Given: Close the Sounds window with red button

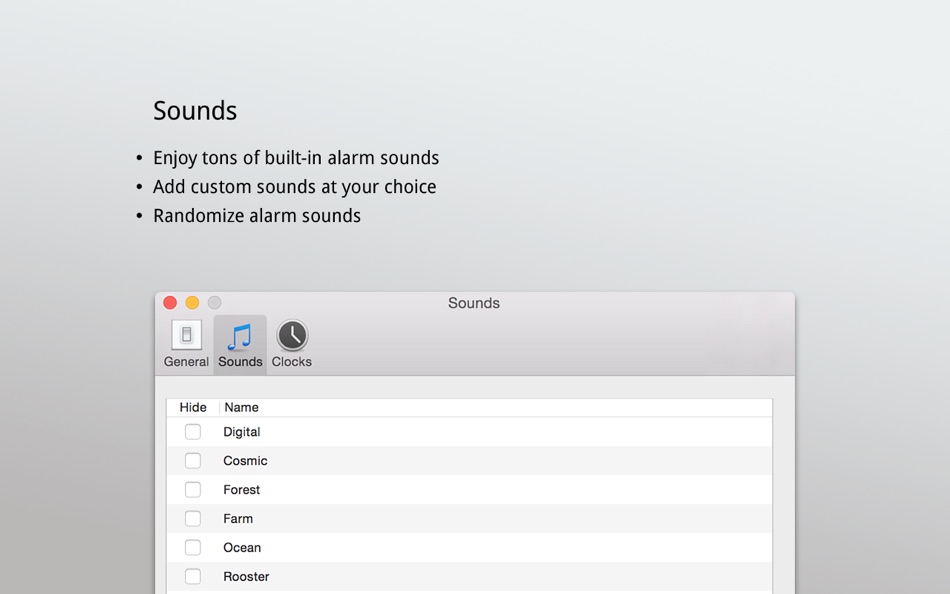Looking at the screenshot, I should [170, 302].
